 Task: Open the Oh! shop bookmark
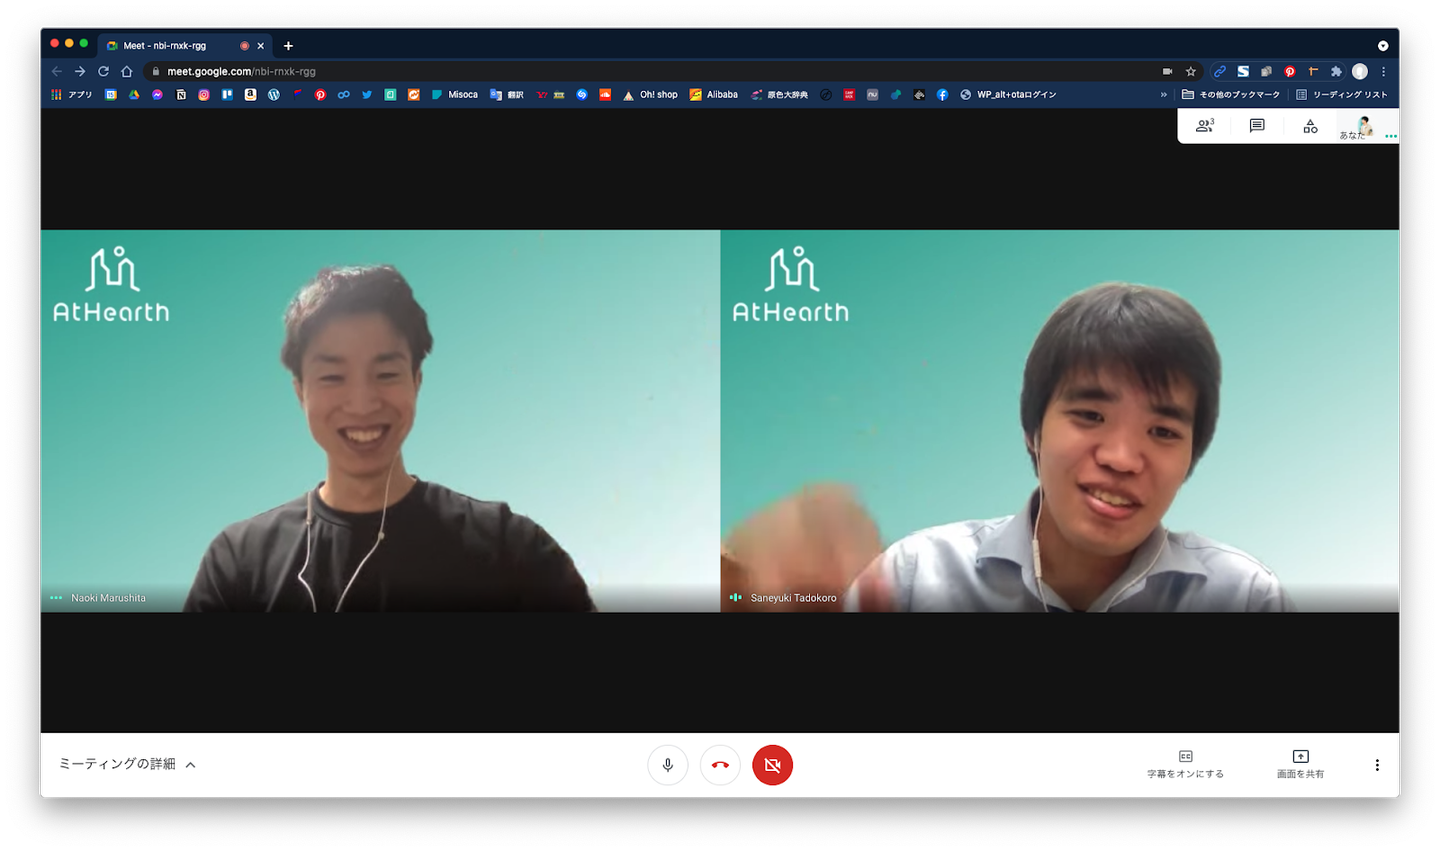[650, 95]
